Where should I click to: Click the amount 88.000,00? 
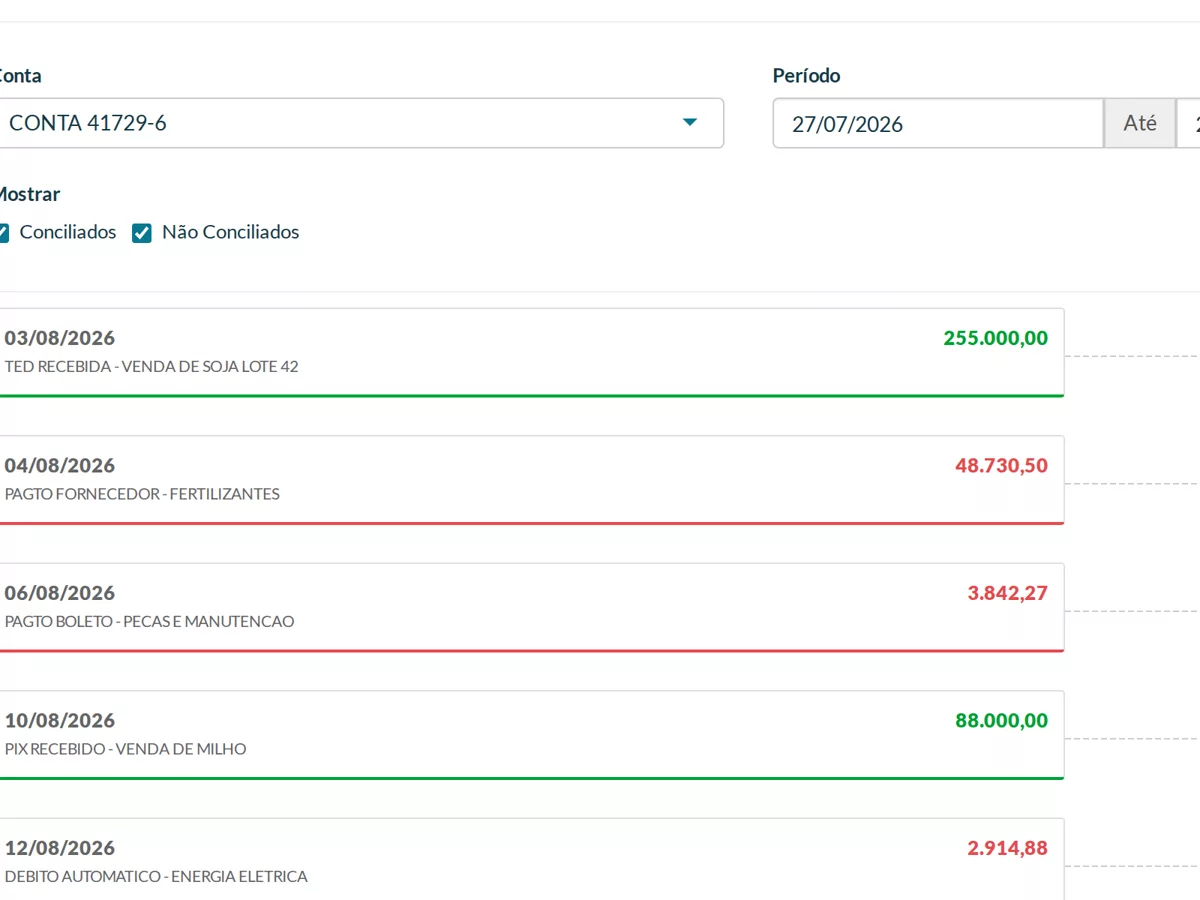pyautogui.click(x=1002, y=720)
